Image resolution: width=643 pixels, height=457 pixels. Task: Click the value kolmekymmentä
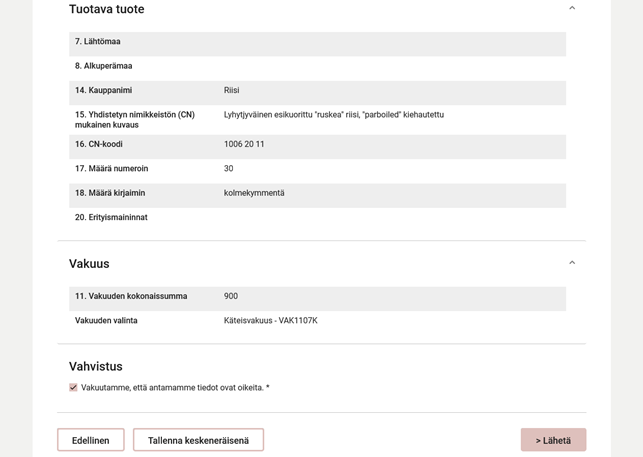point(254,193)
